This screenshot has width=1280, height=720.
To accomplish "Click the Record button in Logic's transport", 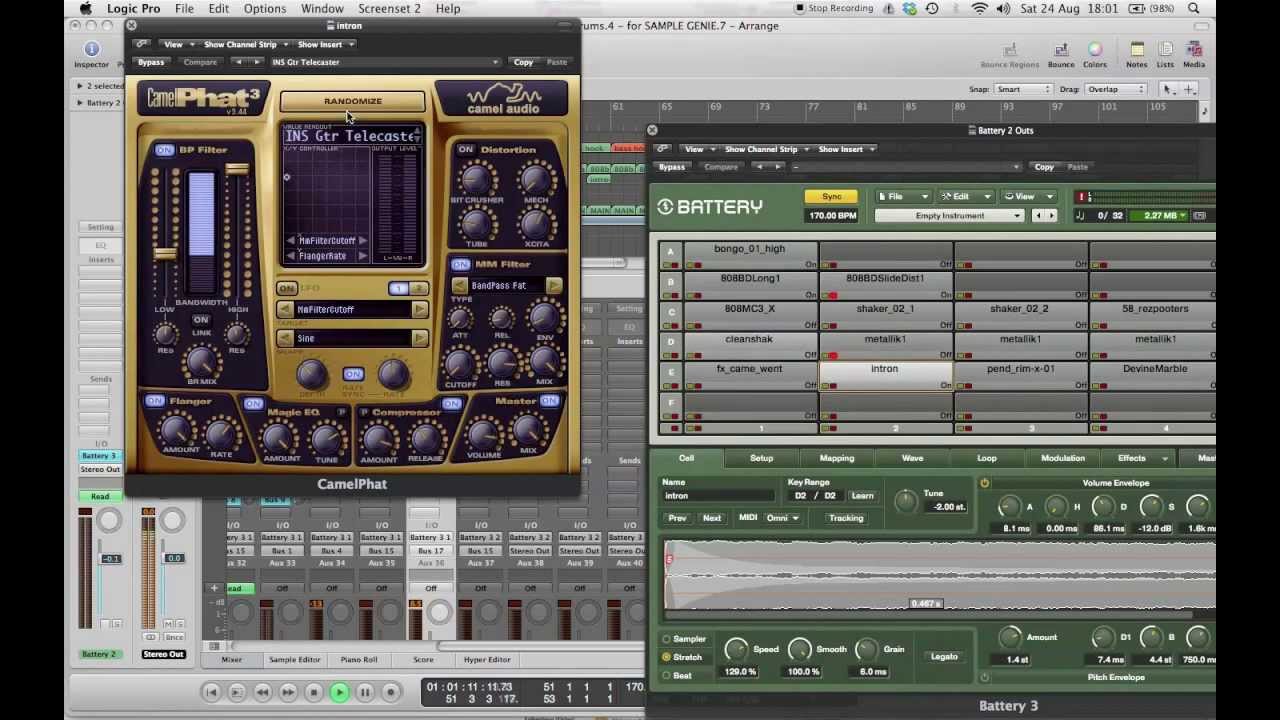I will coord(391,692).
